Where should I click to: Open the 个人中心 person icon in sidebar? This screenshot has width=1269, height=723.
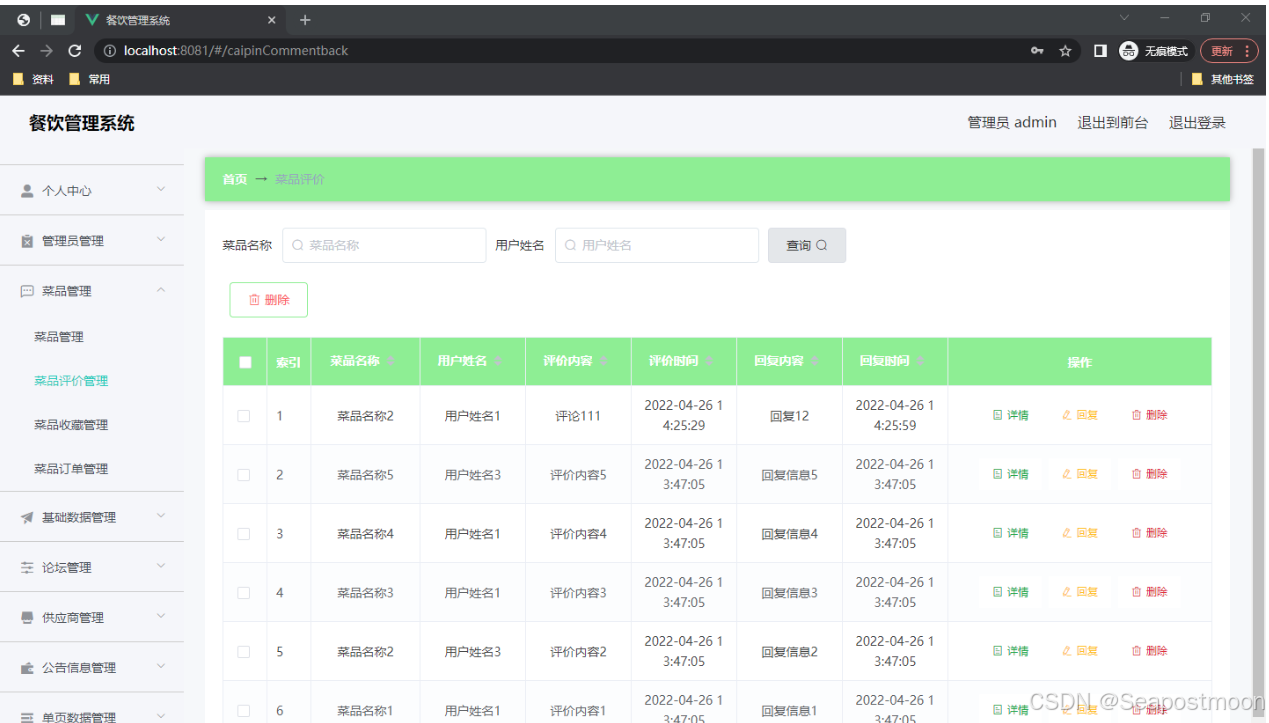tap(26, 190)
